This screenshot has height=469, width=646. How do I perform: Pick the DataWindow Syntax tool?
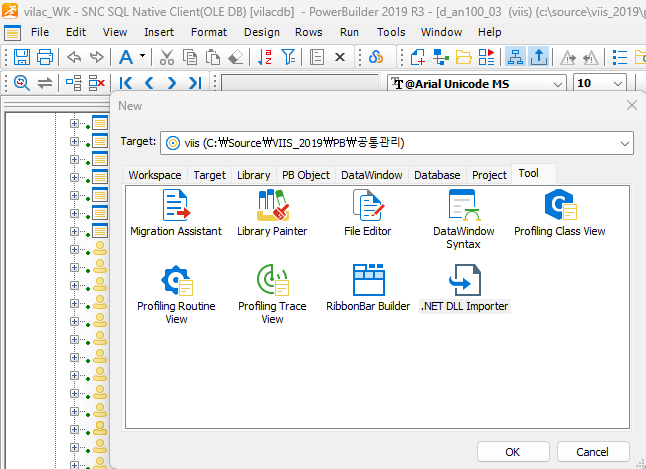tap(463, 219)
